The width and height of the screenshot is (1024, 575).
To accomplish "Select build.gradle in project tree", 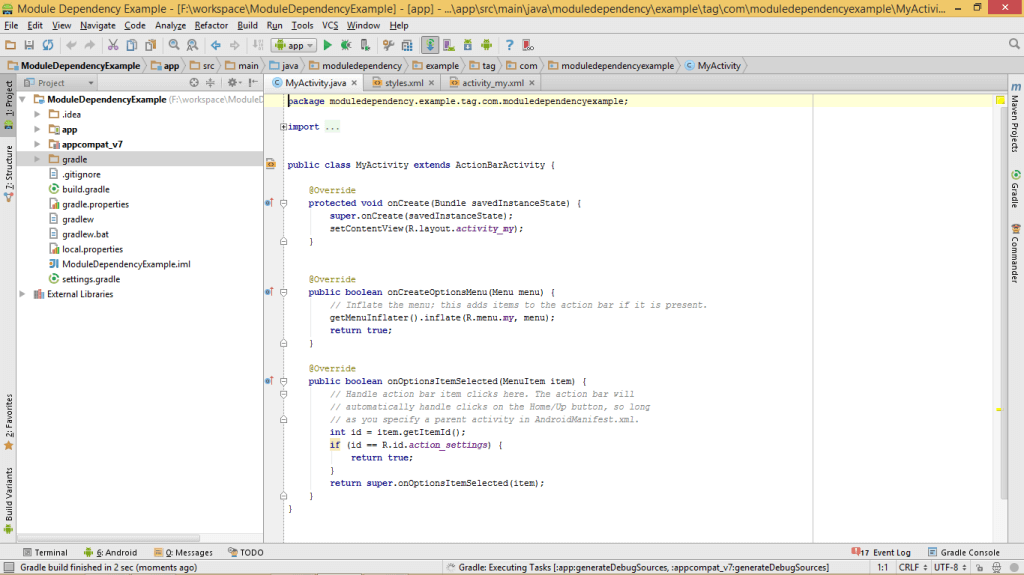I will pos(86,189).
